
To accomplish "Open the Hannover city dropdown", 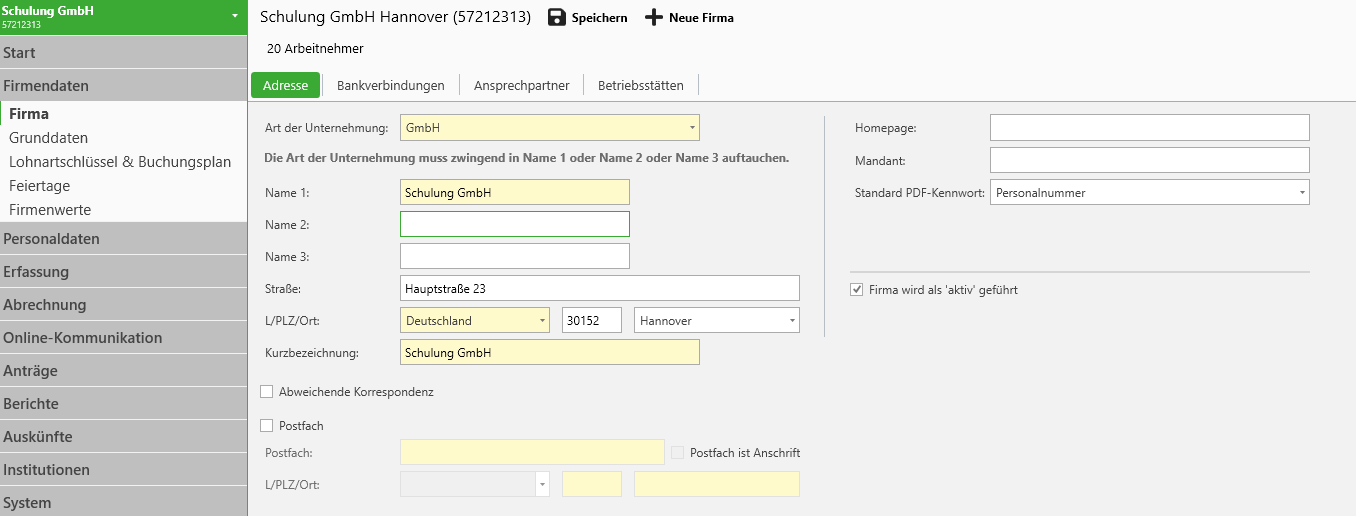I will point(792,321).
